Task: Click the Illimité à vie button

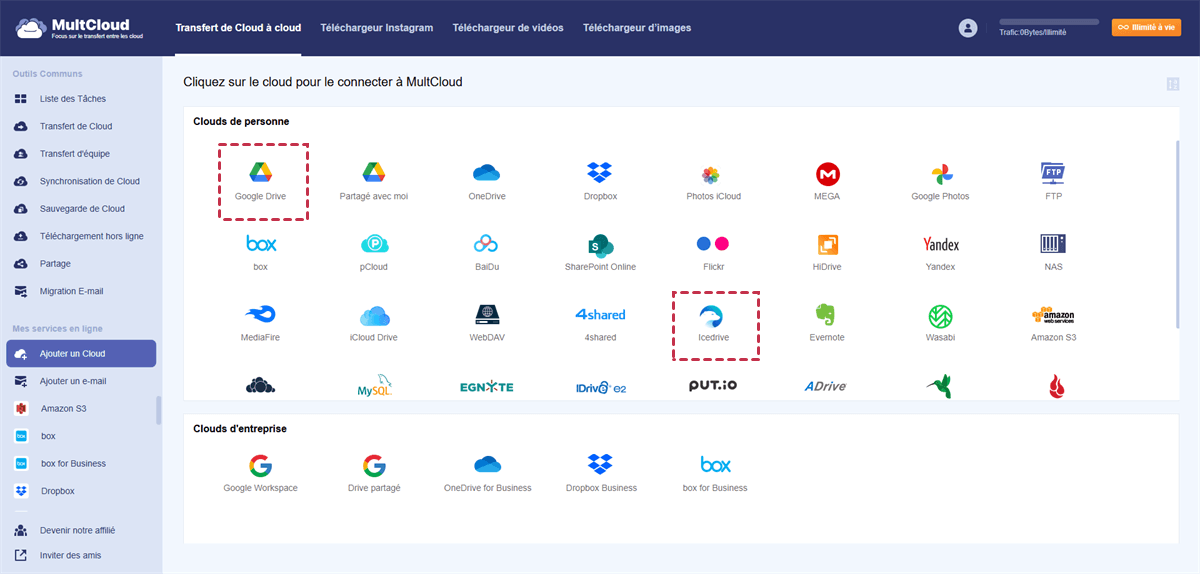Action: [x=1146, y=28]
